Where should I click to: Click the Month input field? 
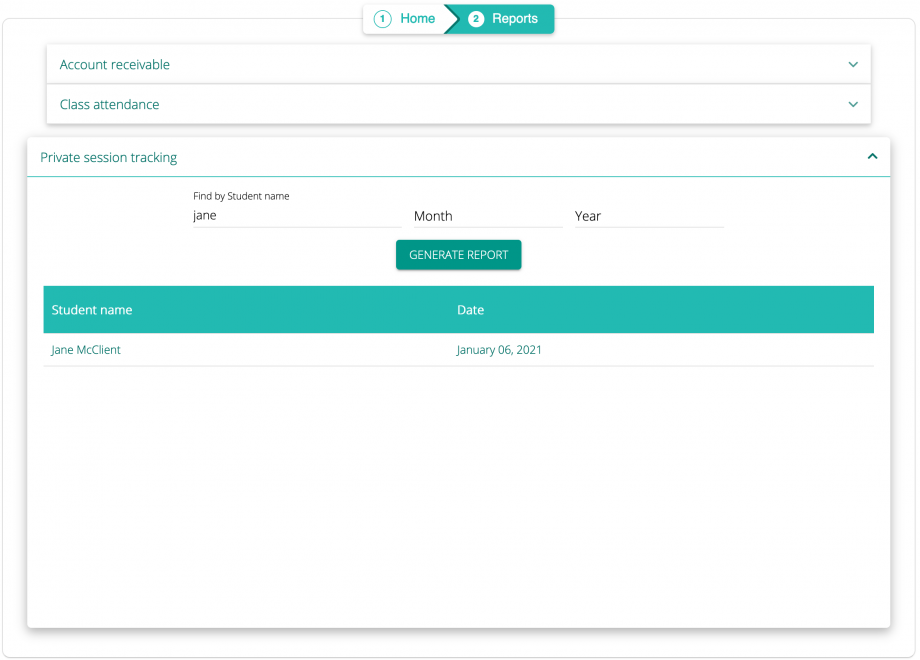point(487,215)
